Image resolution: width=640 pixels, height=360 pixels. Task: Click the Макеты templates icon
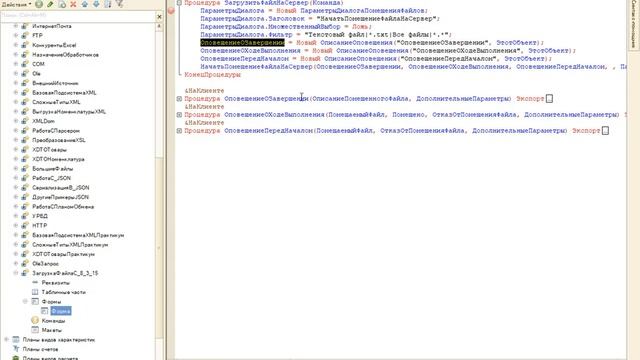35,330
